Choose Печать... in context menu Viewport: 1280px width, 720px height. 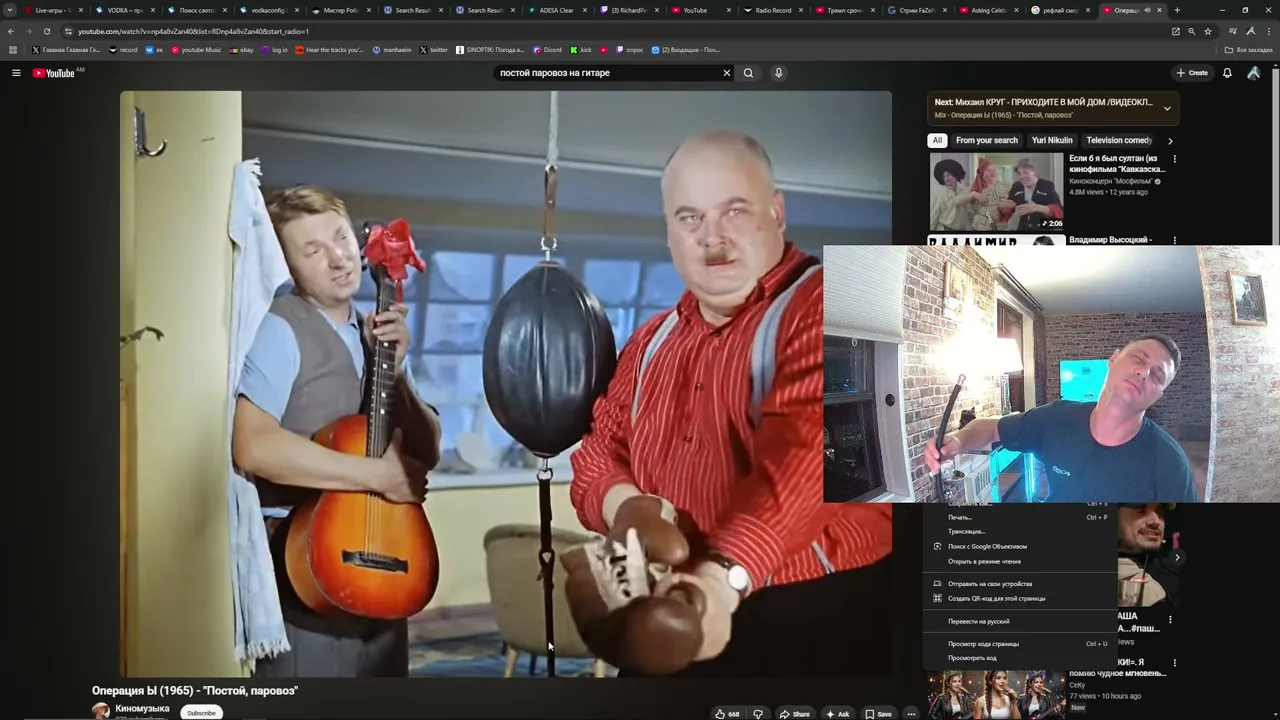click(1020, 517)
